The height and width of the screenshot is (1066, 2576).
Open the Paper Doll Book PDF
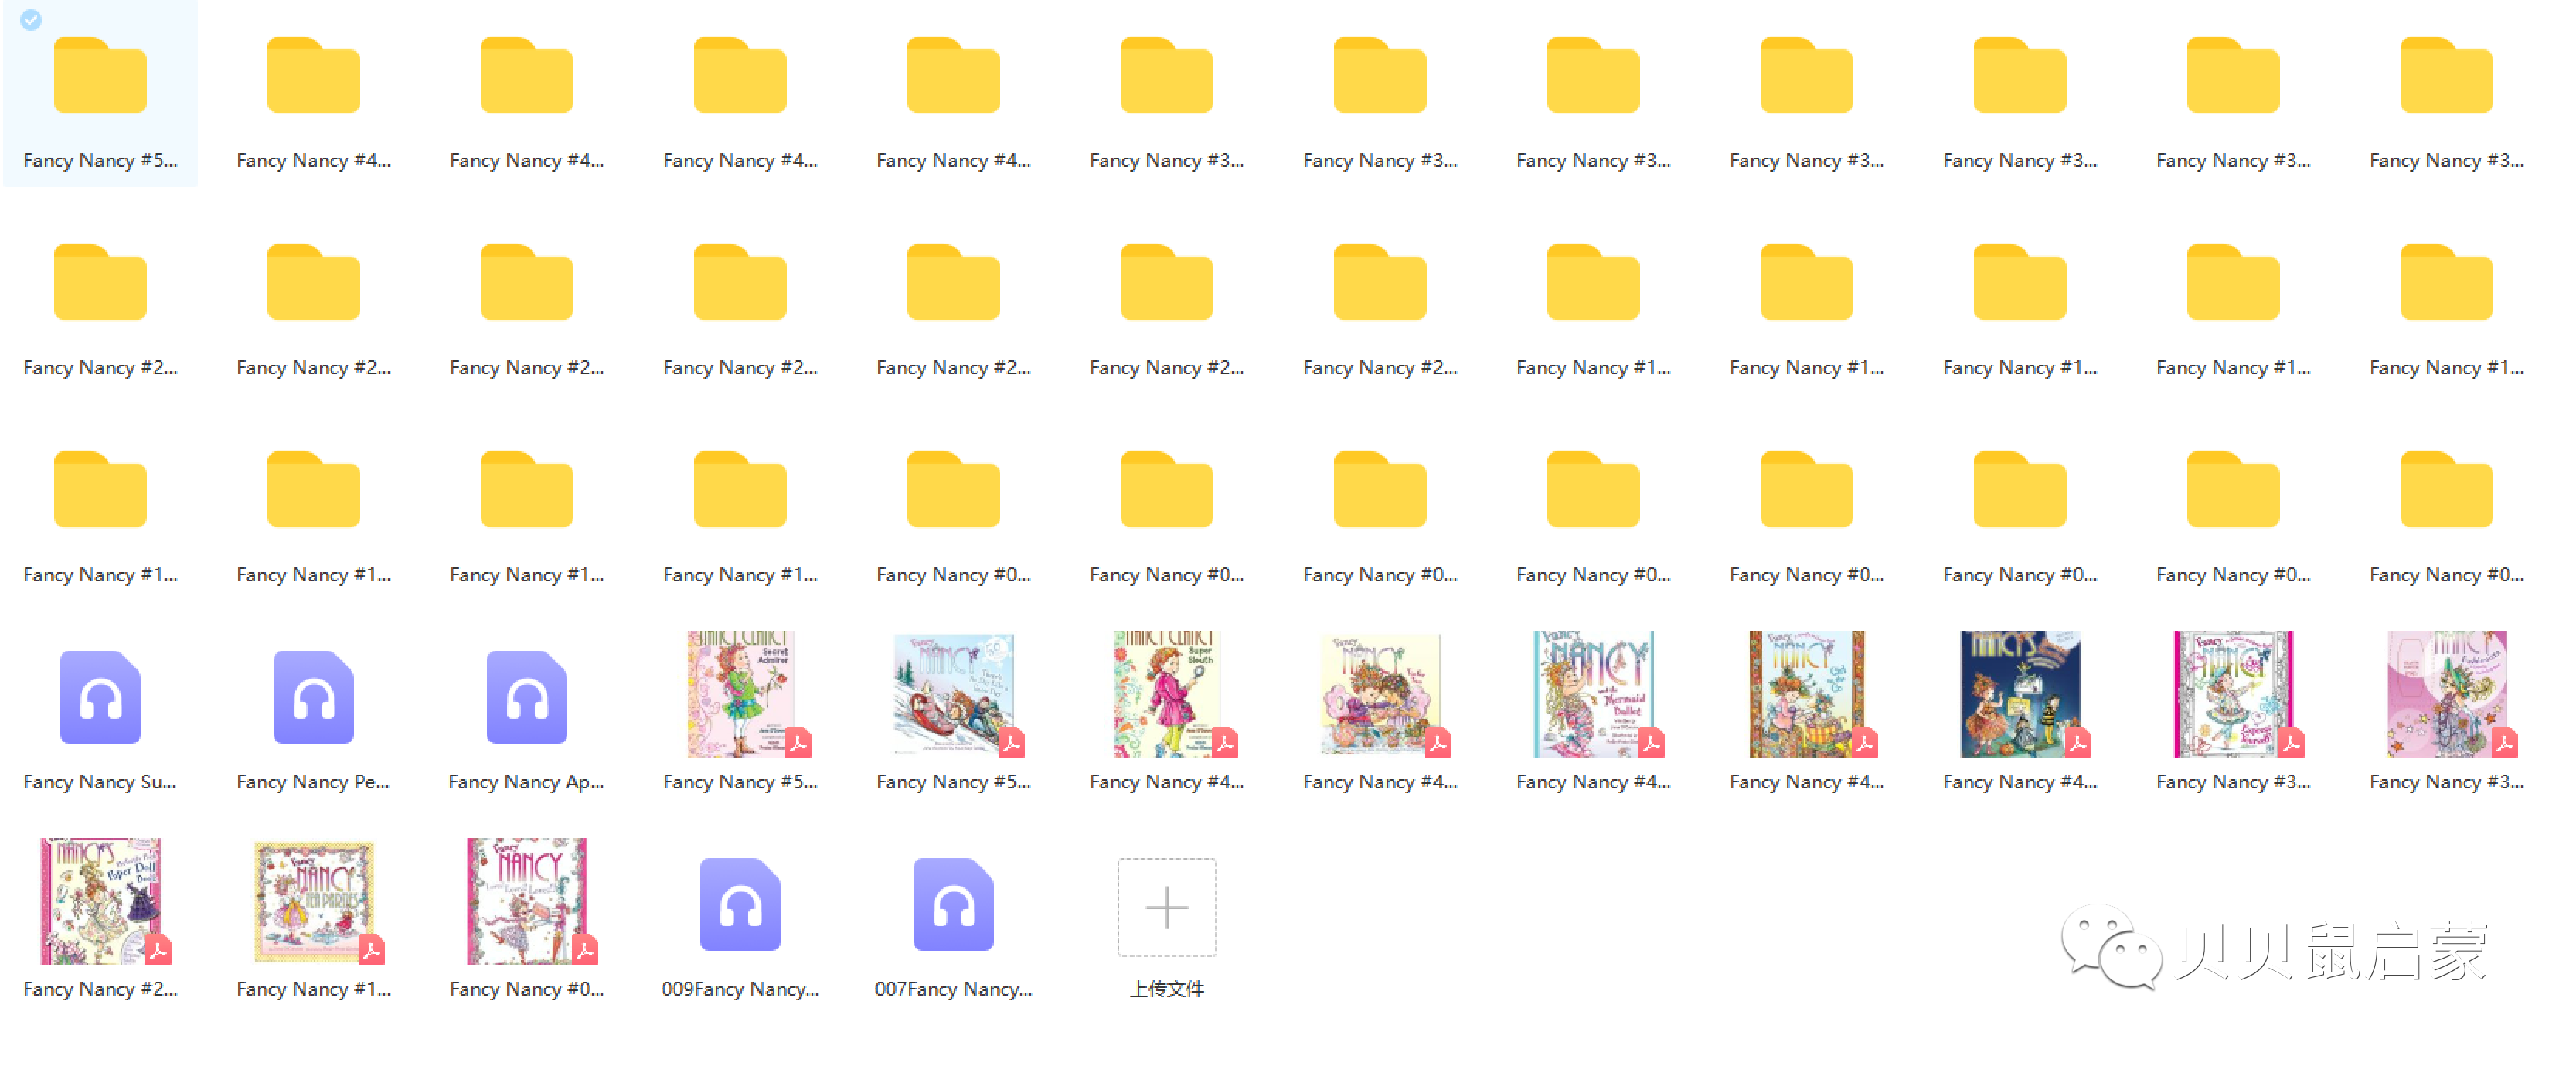pos(100,900)
